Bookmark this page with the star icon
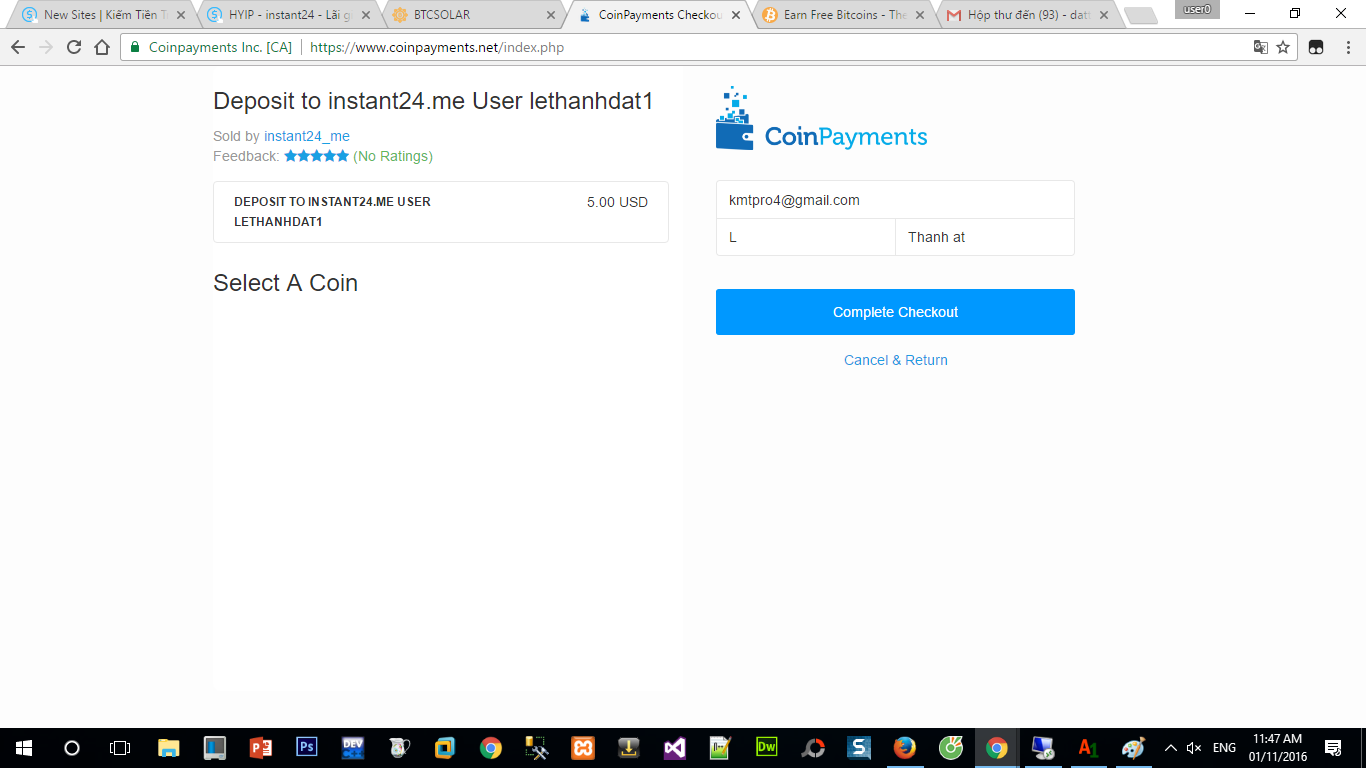Image resolution: width=1366 pixels, height=768 pixels. [x=1283, y=47]
